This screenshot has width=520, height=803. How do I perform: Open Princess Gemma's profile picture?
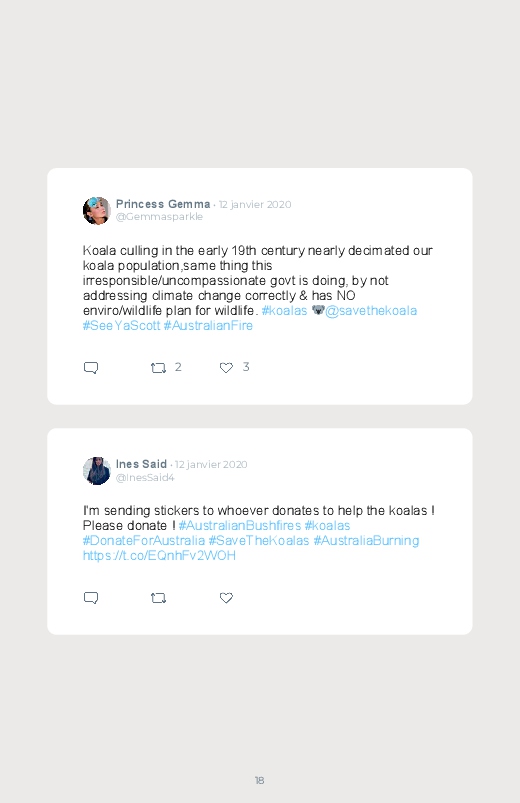(x=96, y=210)
